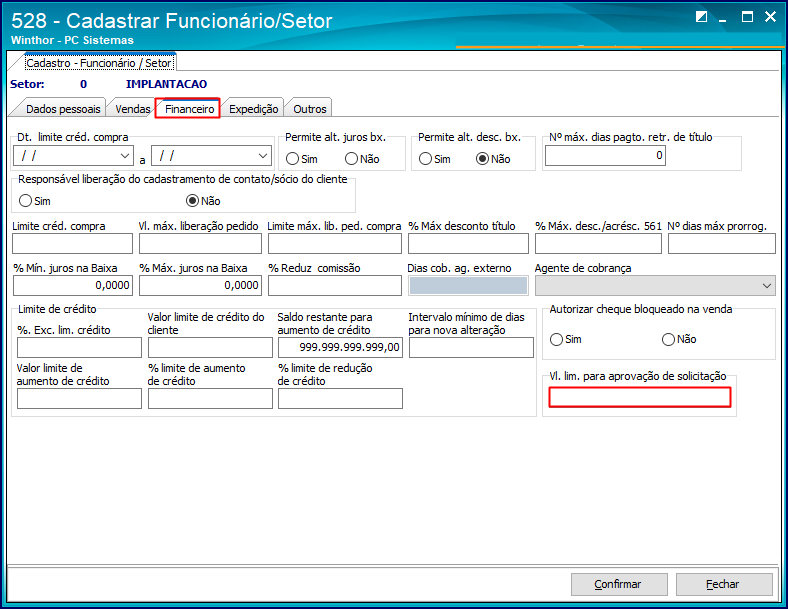Click the Fechar button

(x=724, y=584)
